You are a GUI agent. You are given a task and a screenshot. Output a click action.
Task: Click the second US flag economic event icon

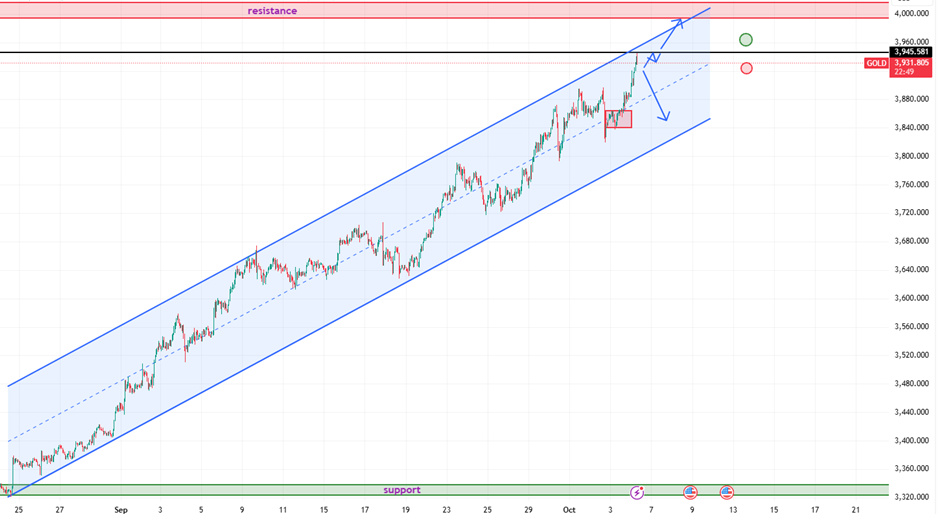pyautogui.click(x=727, y=493)
